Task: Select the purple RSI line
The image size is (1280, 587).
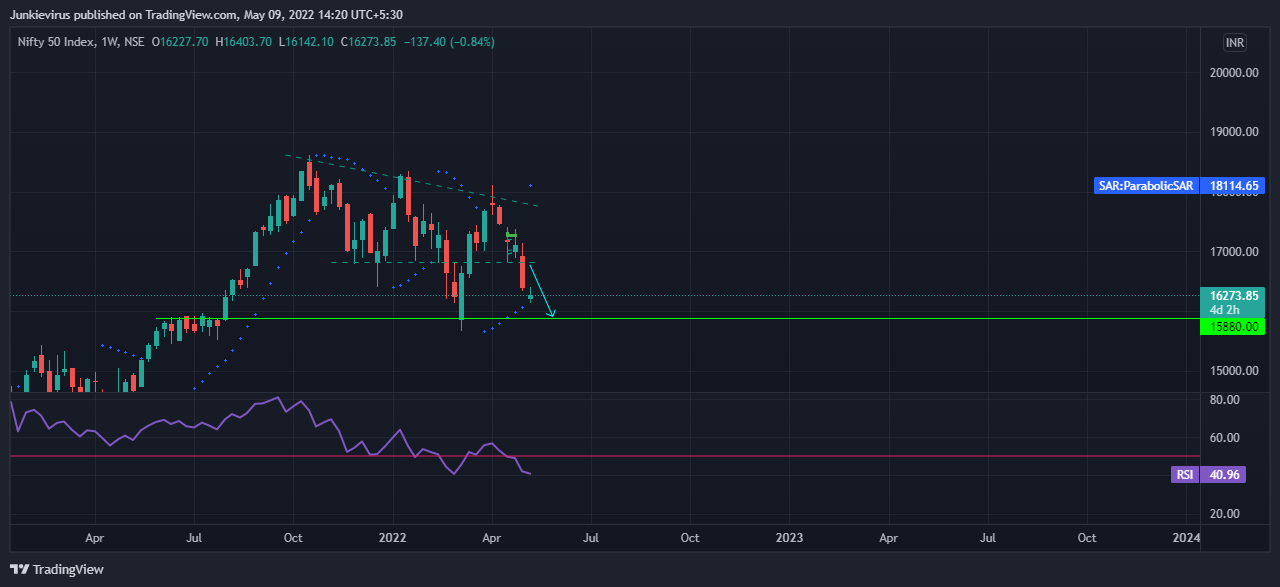Action: pos(270,434)
